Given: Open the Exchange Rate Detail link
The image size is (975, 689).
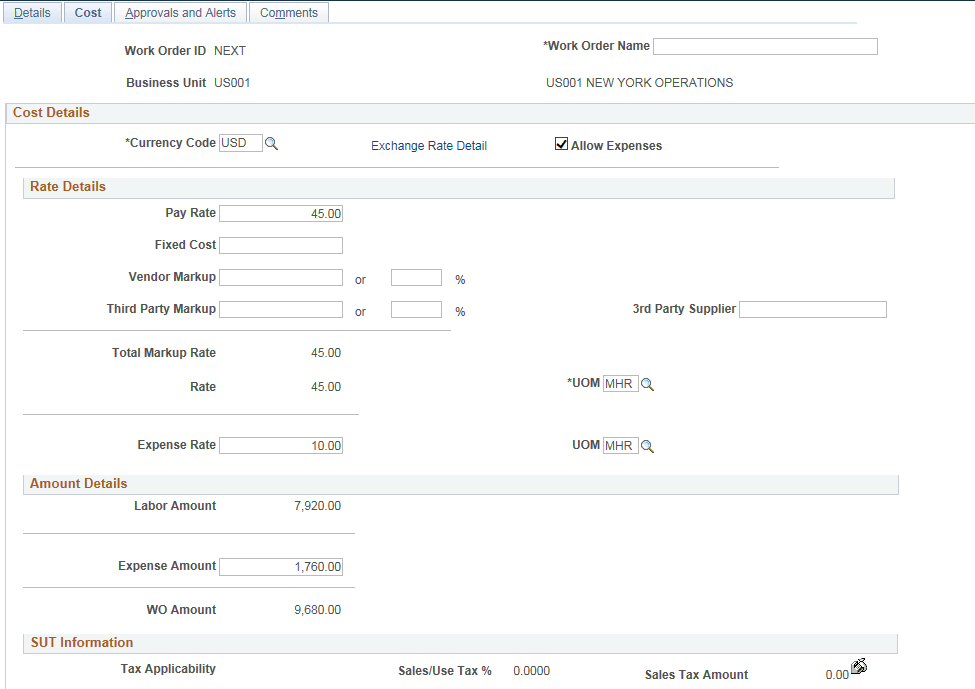Looking at the screenshot, I should (x=428, y=145).
